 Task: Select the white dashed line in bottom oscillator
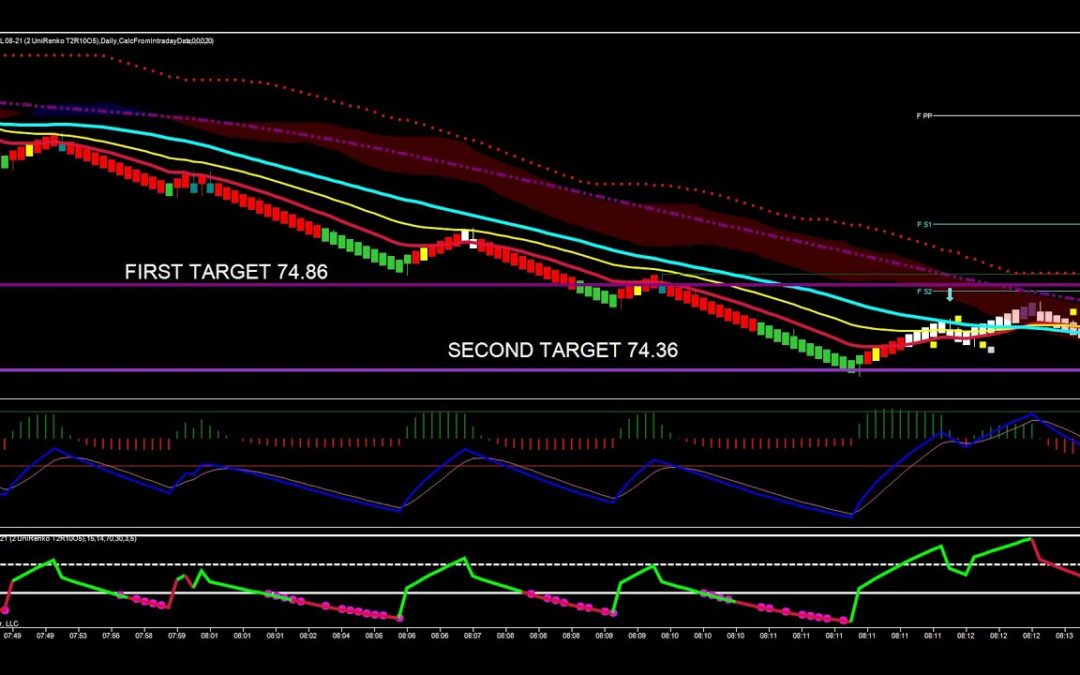540,564
